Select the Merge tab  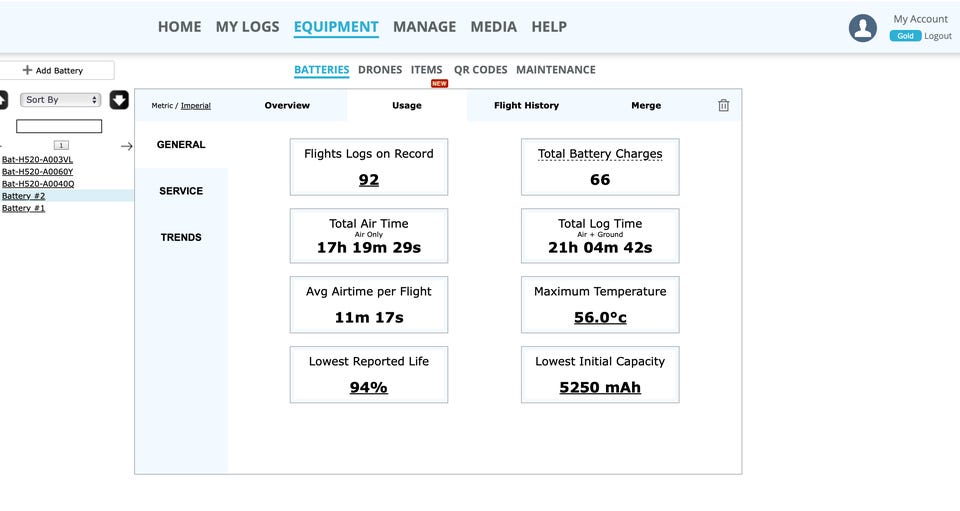point(645,105)
